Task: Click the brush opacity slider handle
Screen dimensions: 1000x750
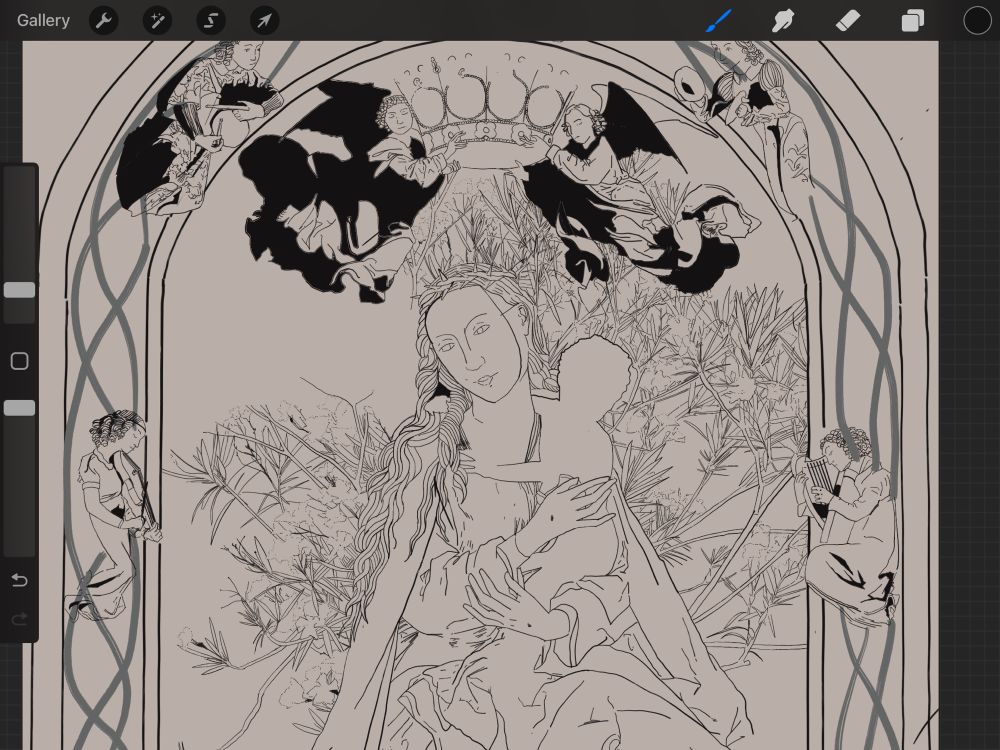Action: [20, 408]
